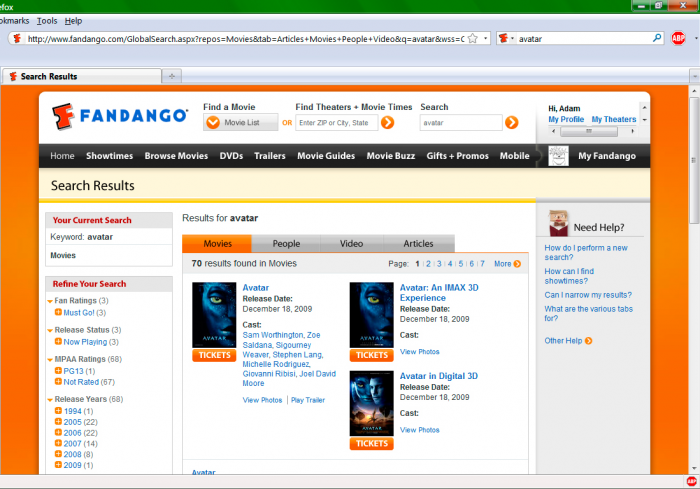Open the Tools menu

tap(47, 21)
